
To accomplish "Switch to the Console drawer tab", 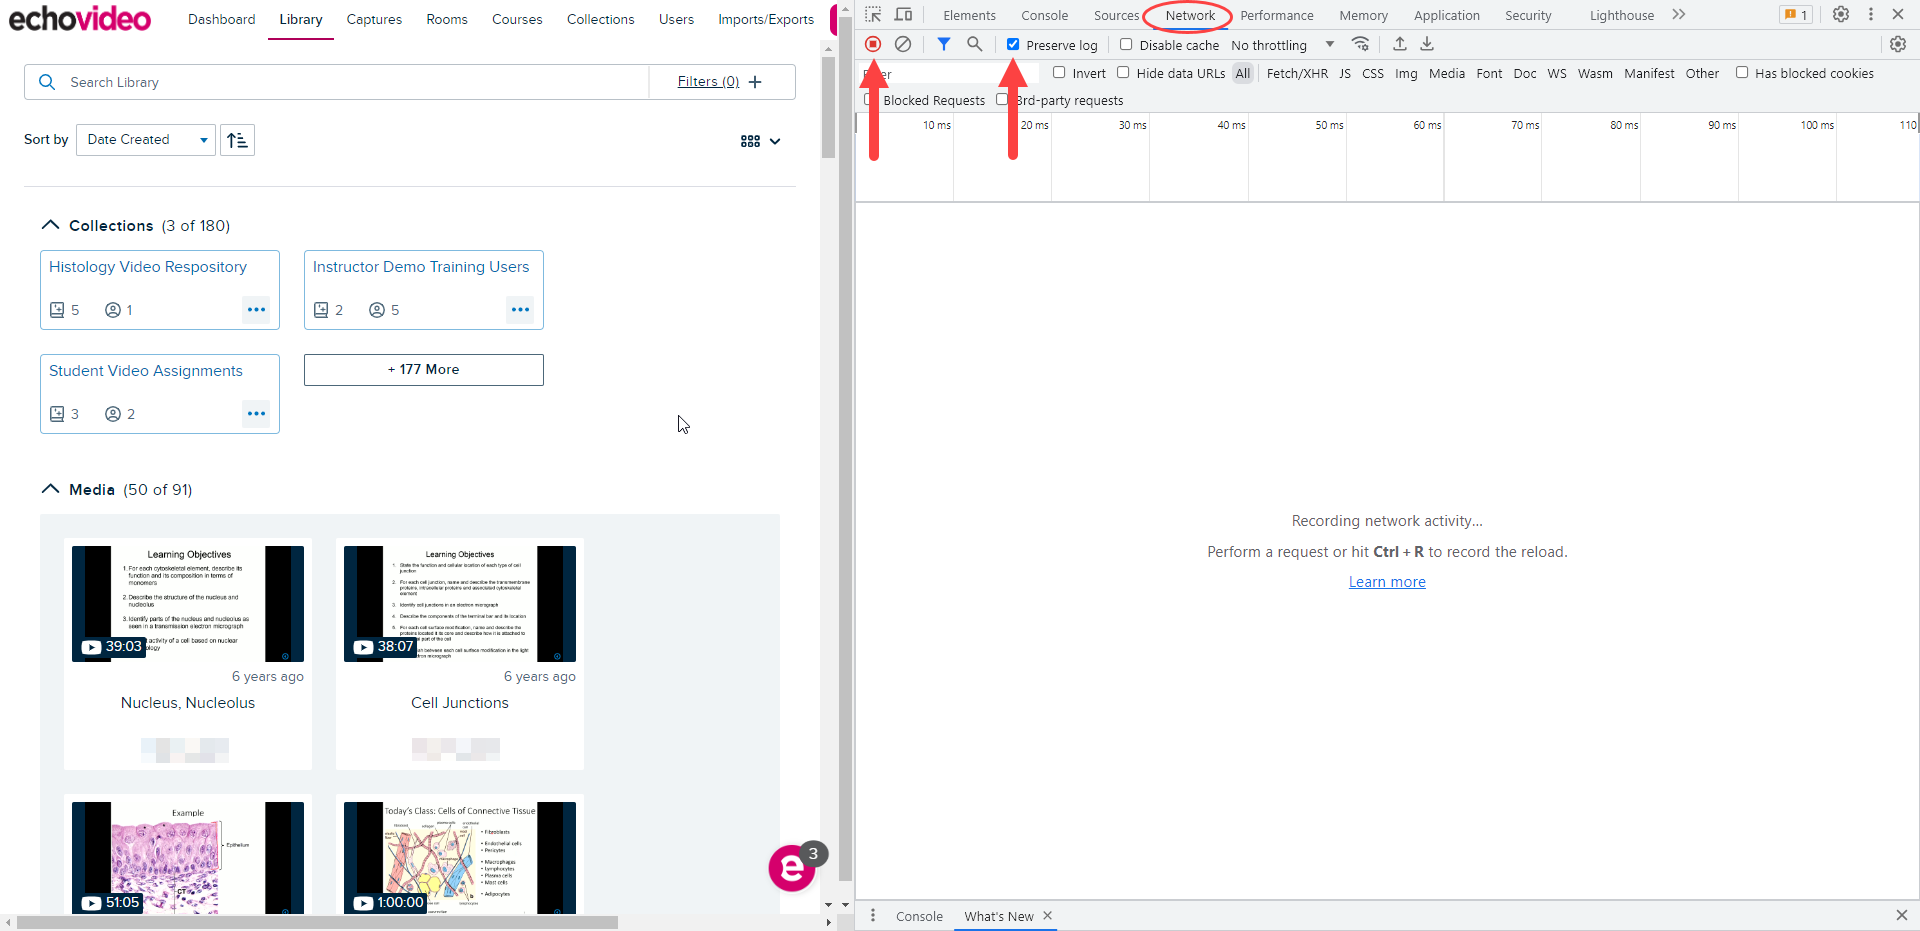I will pyautogui.click(x=919, y=916).
